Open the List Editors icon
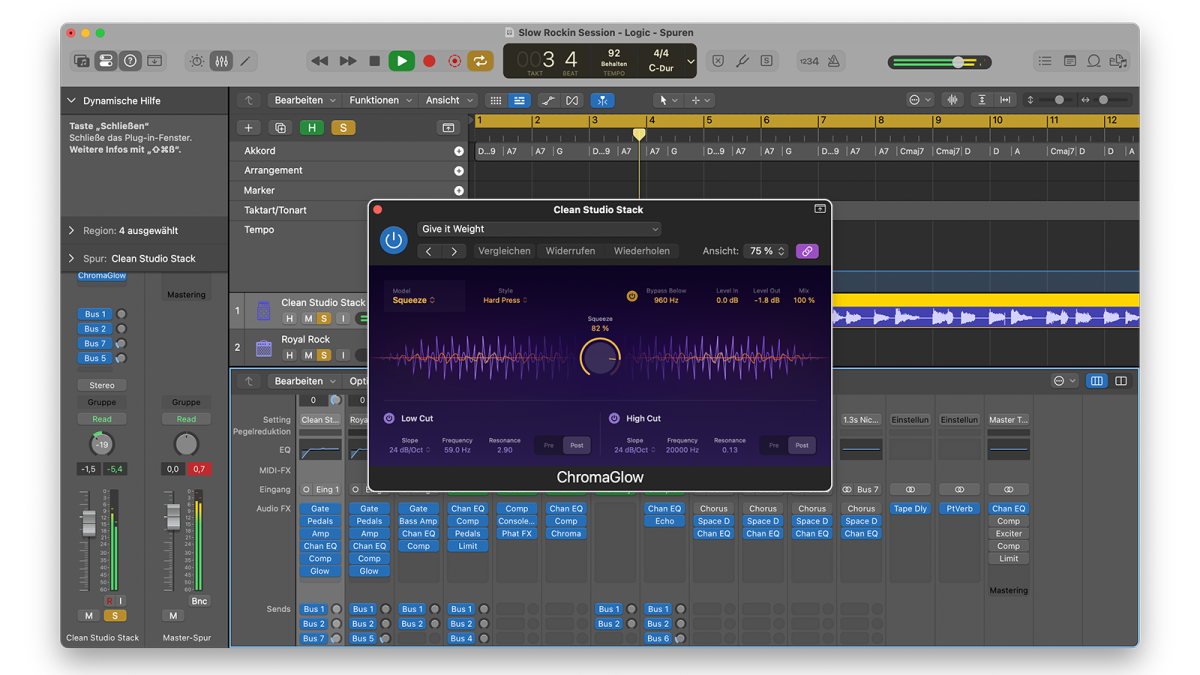This screenshot has width=1200, height=675. click(x=1045, y=61)
